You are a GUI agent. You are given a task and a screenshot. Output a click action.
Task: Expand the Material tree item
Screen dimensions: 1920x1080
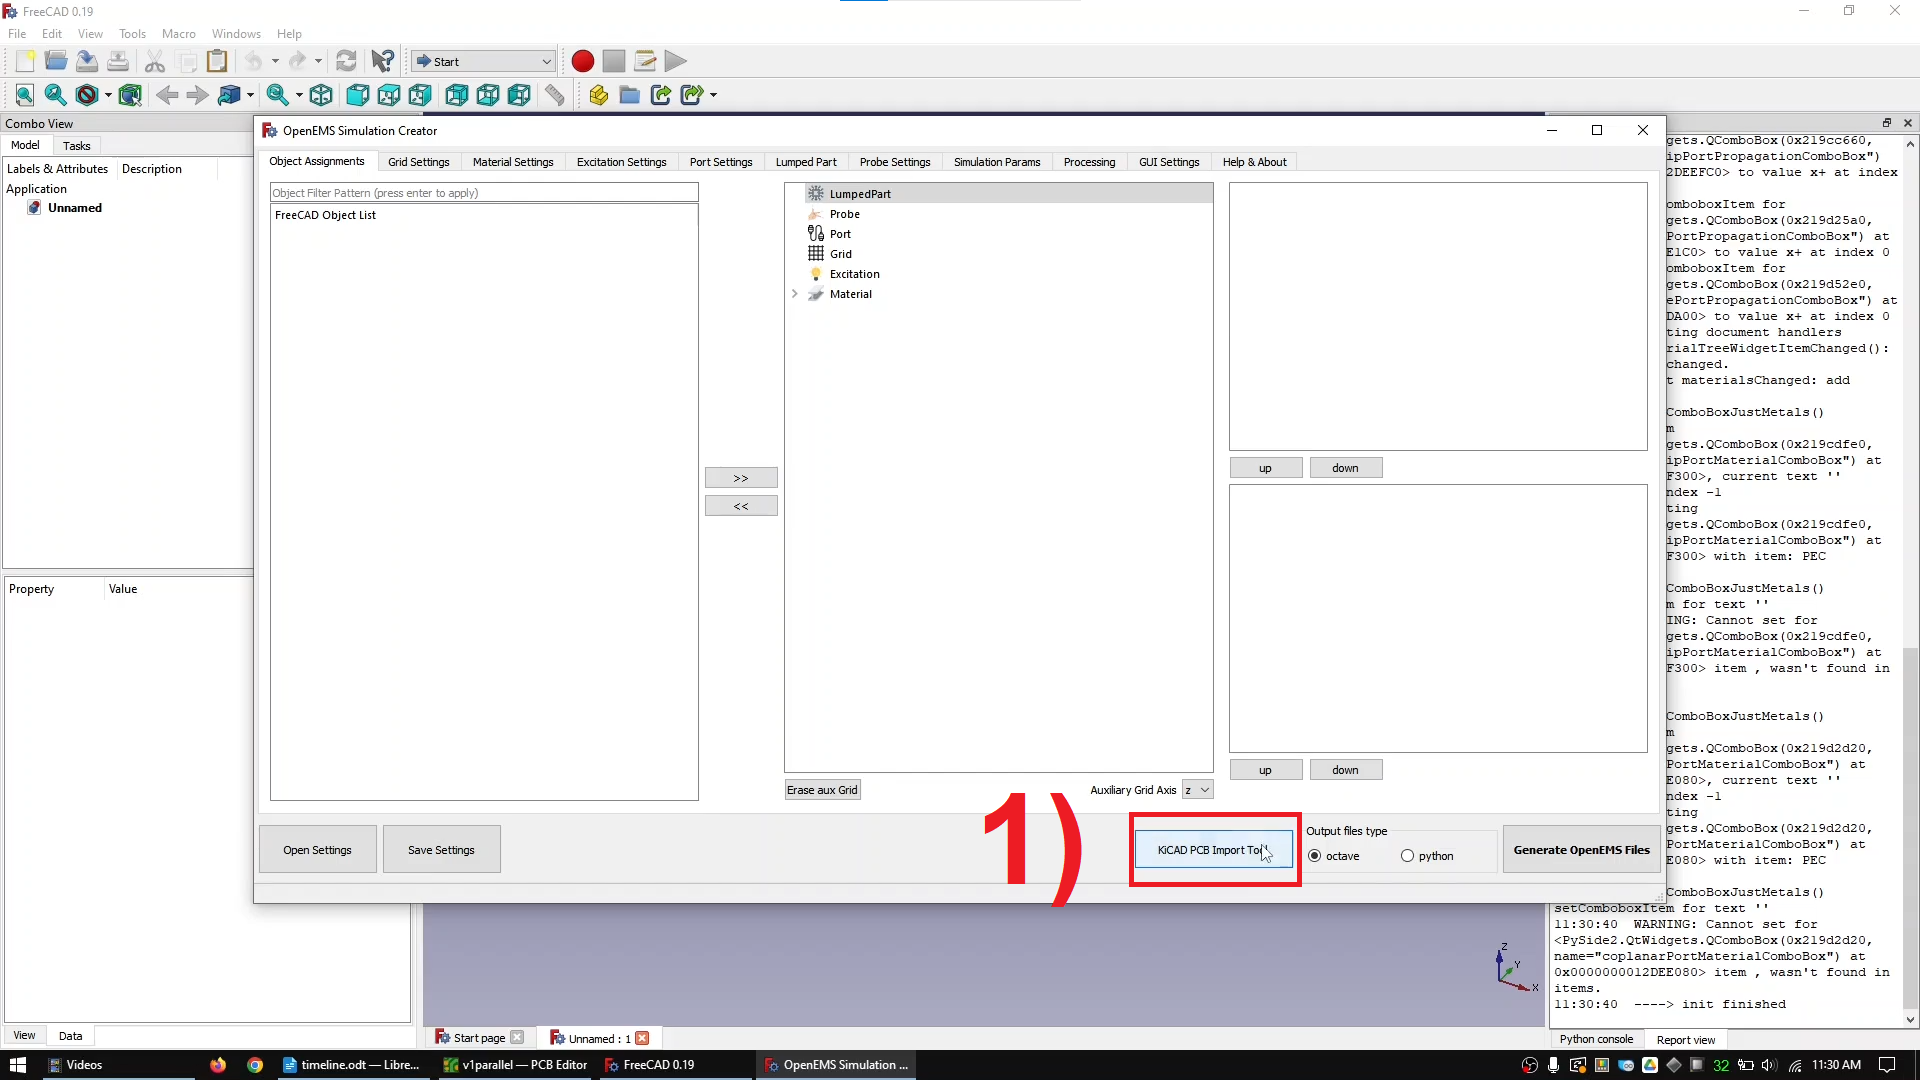(796, 294)
